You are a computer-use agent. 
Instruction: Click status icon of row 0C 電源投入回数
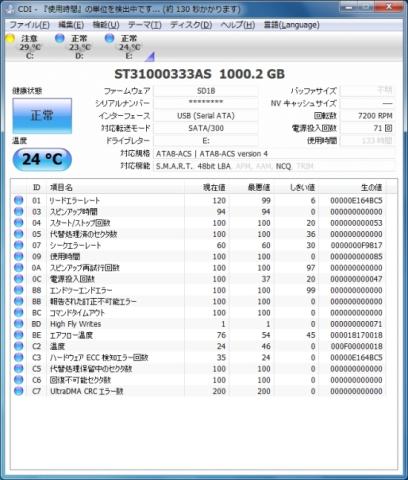click(19, 279)
